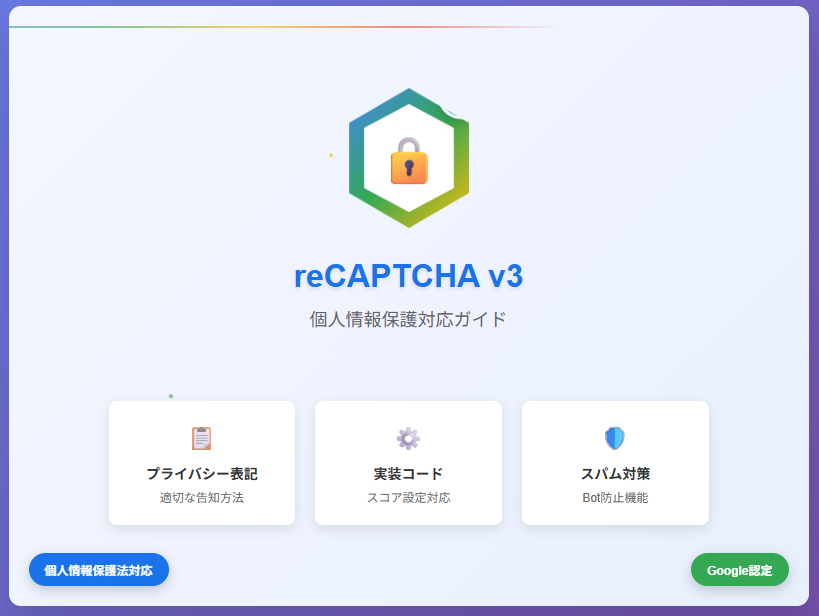
Task: Select the スパム対策 card heading
Action: click(615, 474)
